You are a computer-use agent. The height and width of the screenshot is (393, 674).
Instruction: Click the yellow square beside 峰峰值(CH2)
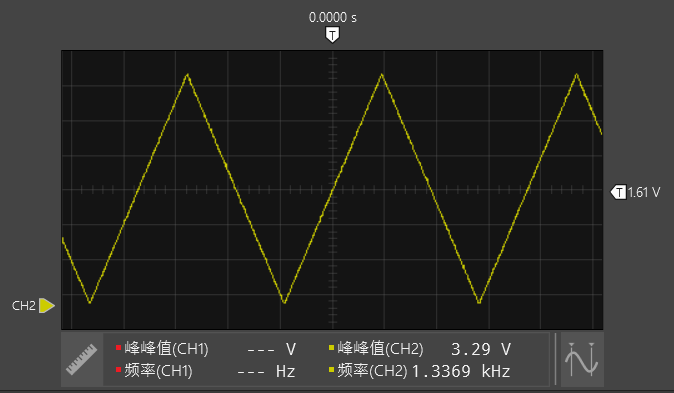tap(331, 347)
